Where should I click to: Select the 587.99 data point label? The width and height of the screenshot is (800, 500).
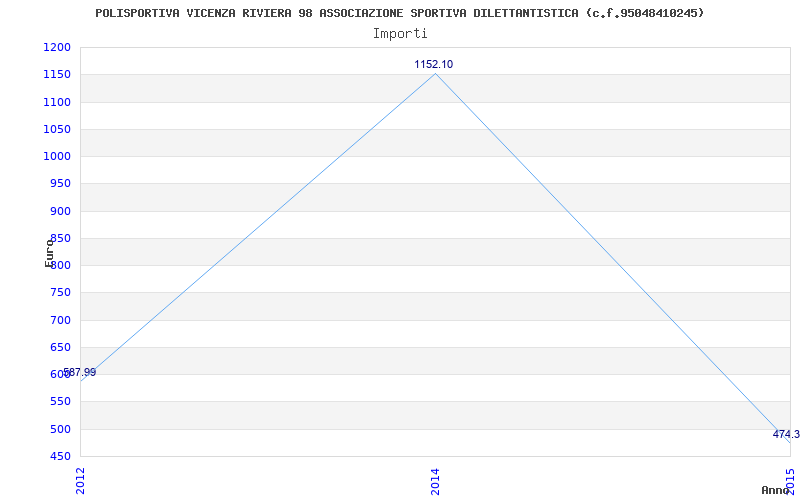(80, 372)
